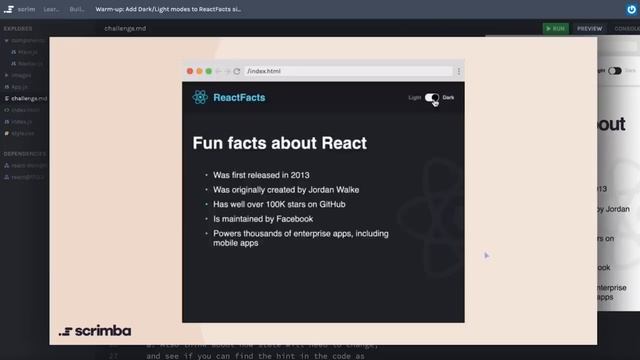Screen dimensions: 640x360
Task: Click the code-brackets icon beside index.html
Action: [7, 110]
